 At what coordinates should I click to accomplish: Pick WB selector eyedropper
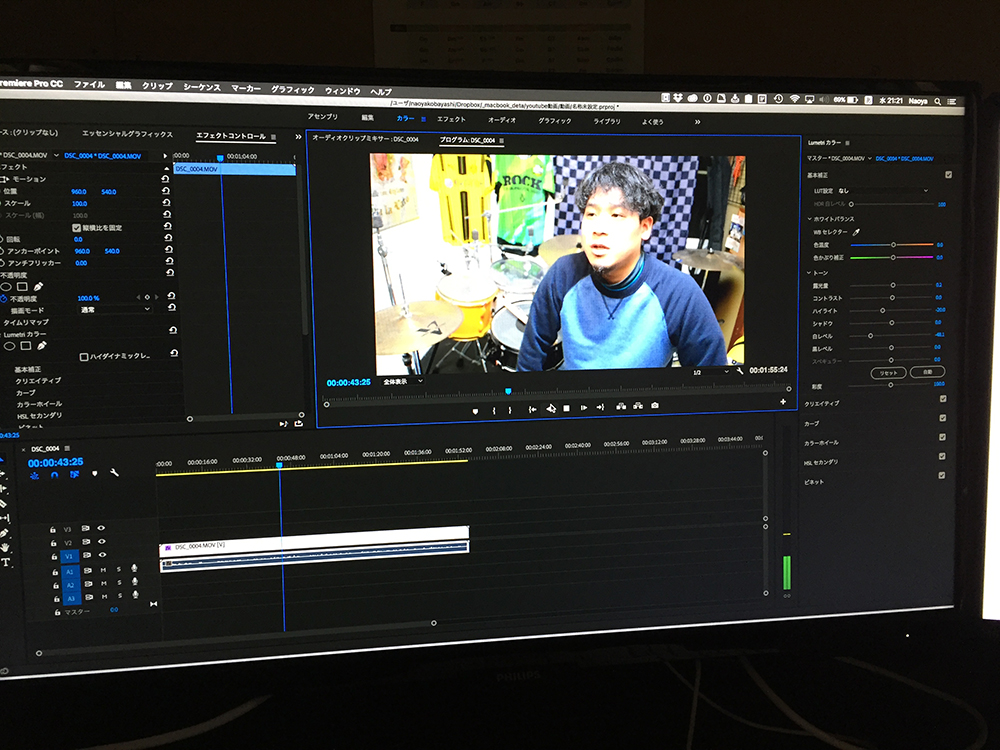tap(856, 232)
